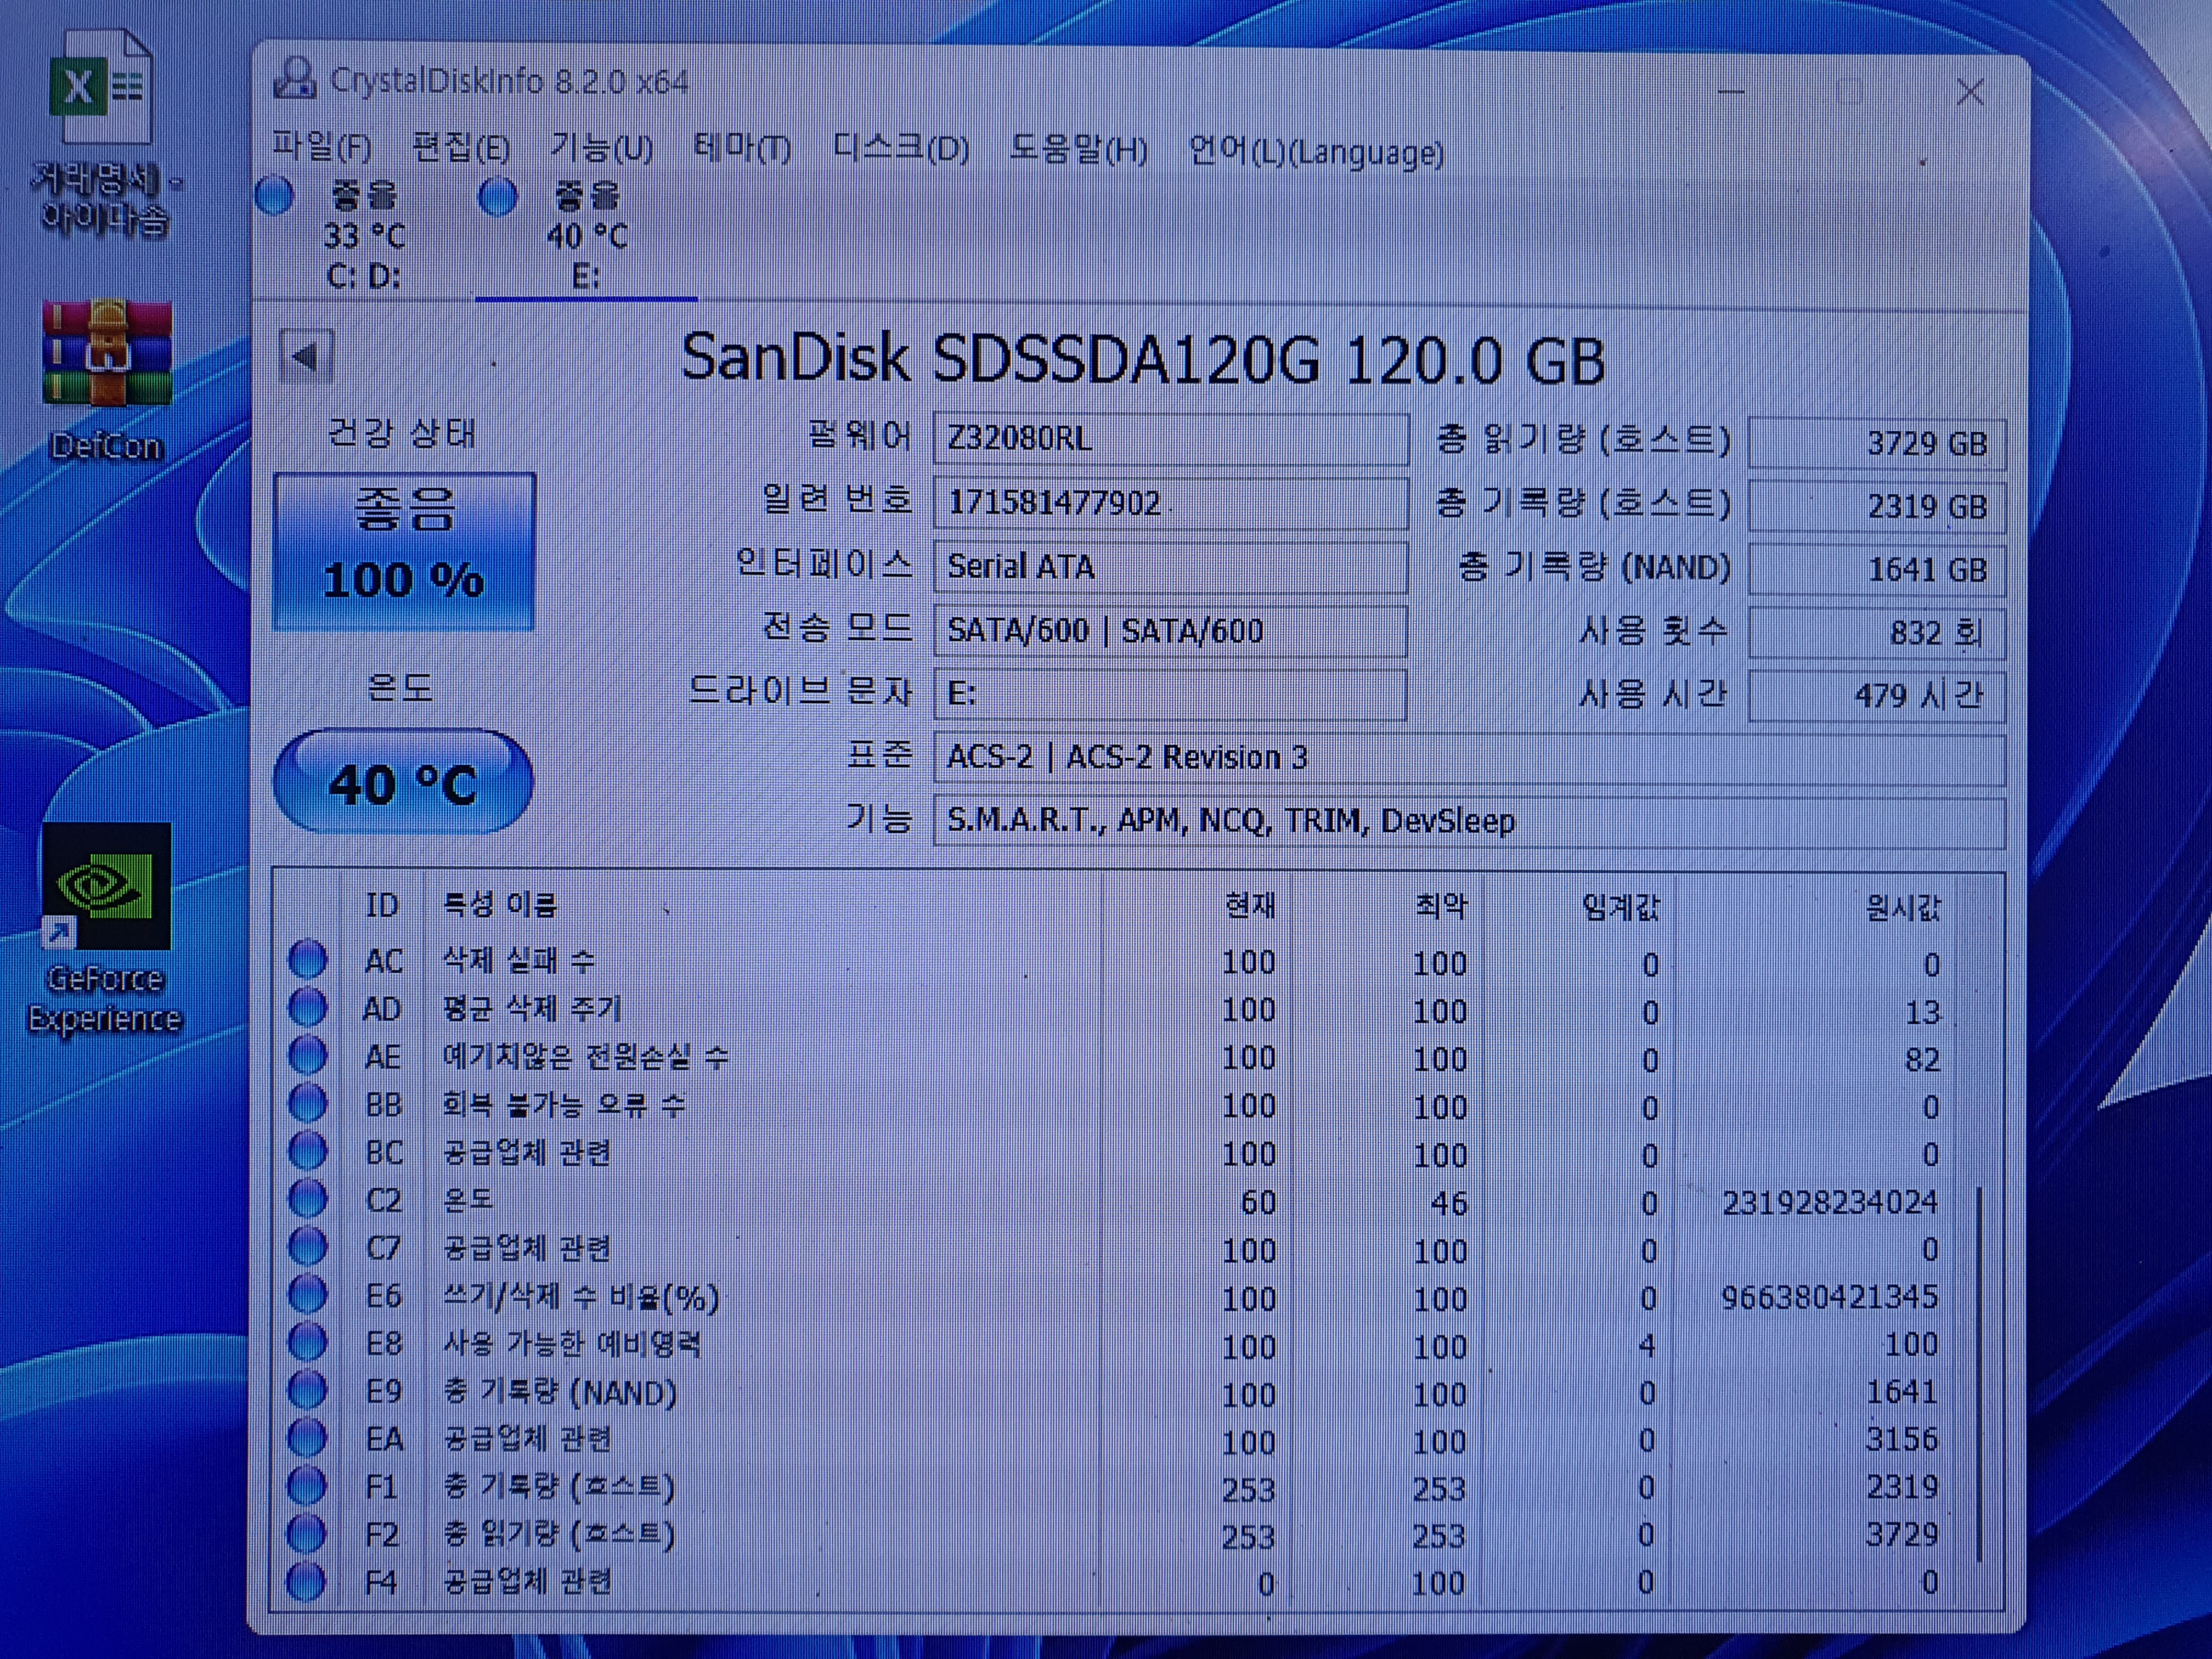Screen dimensions: 2212x1659
Task: Click the 40 °C temperature button
Action: click(x=403, y=783)
